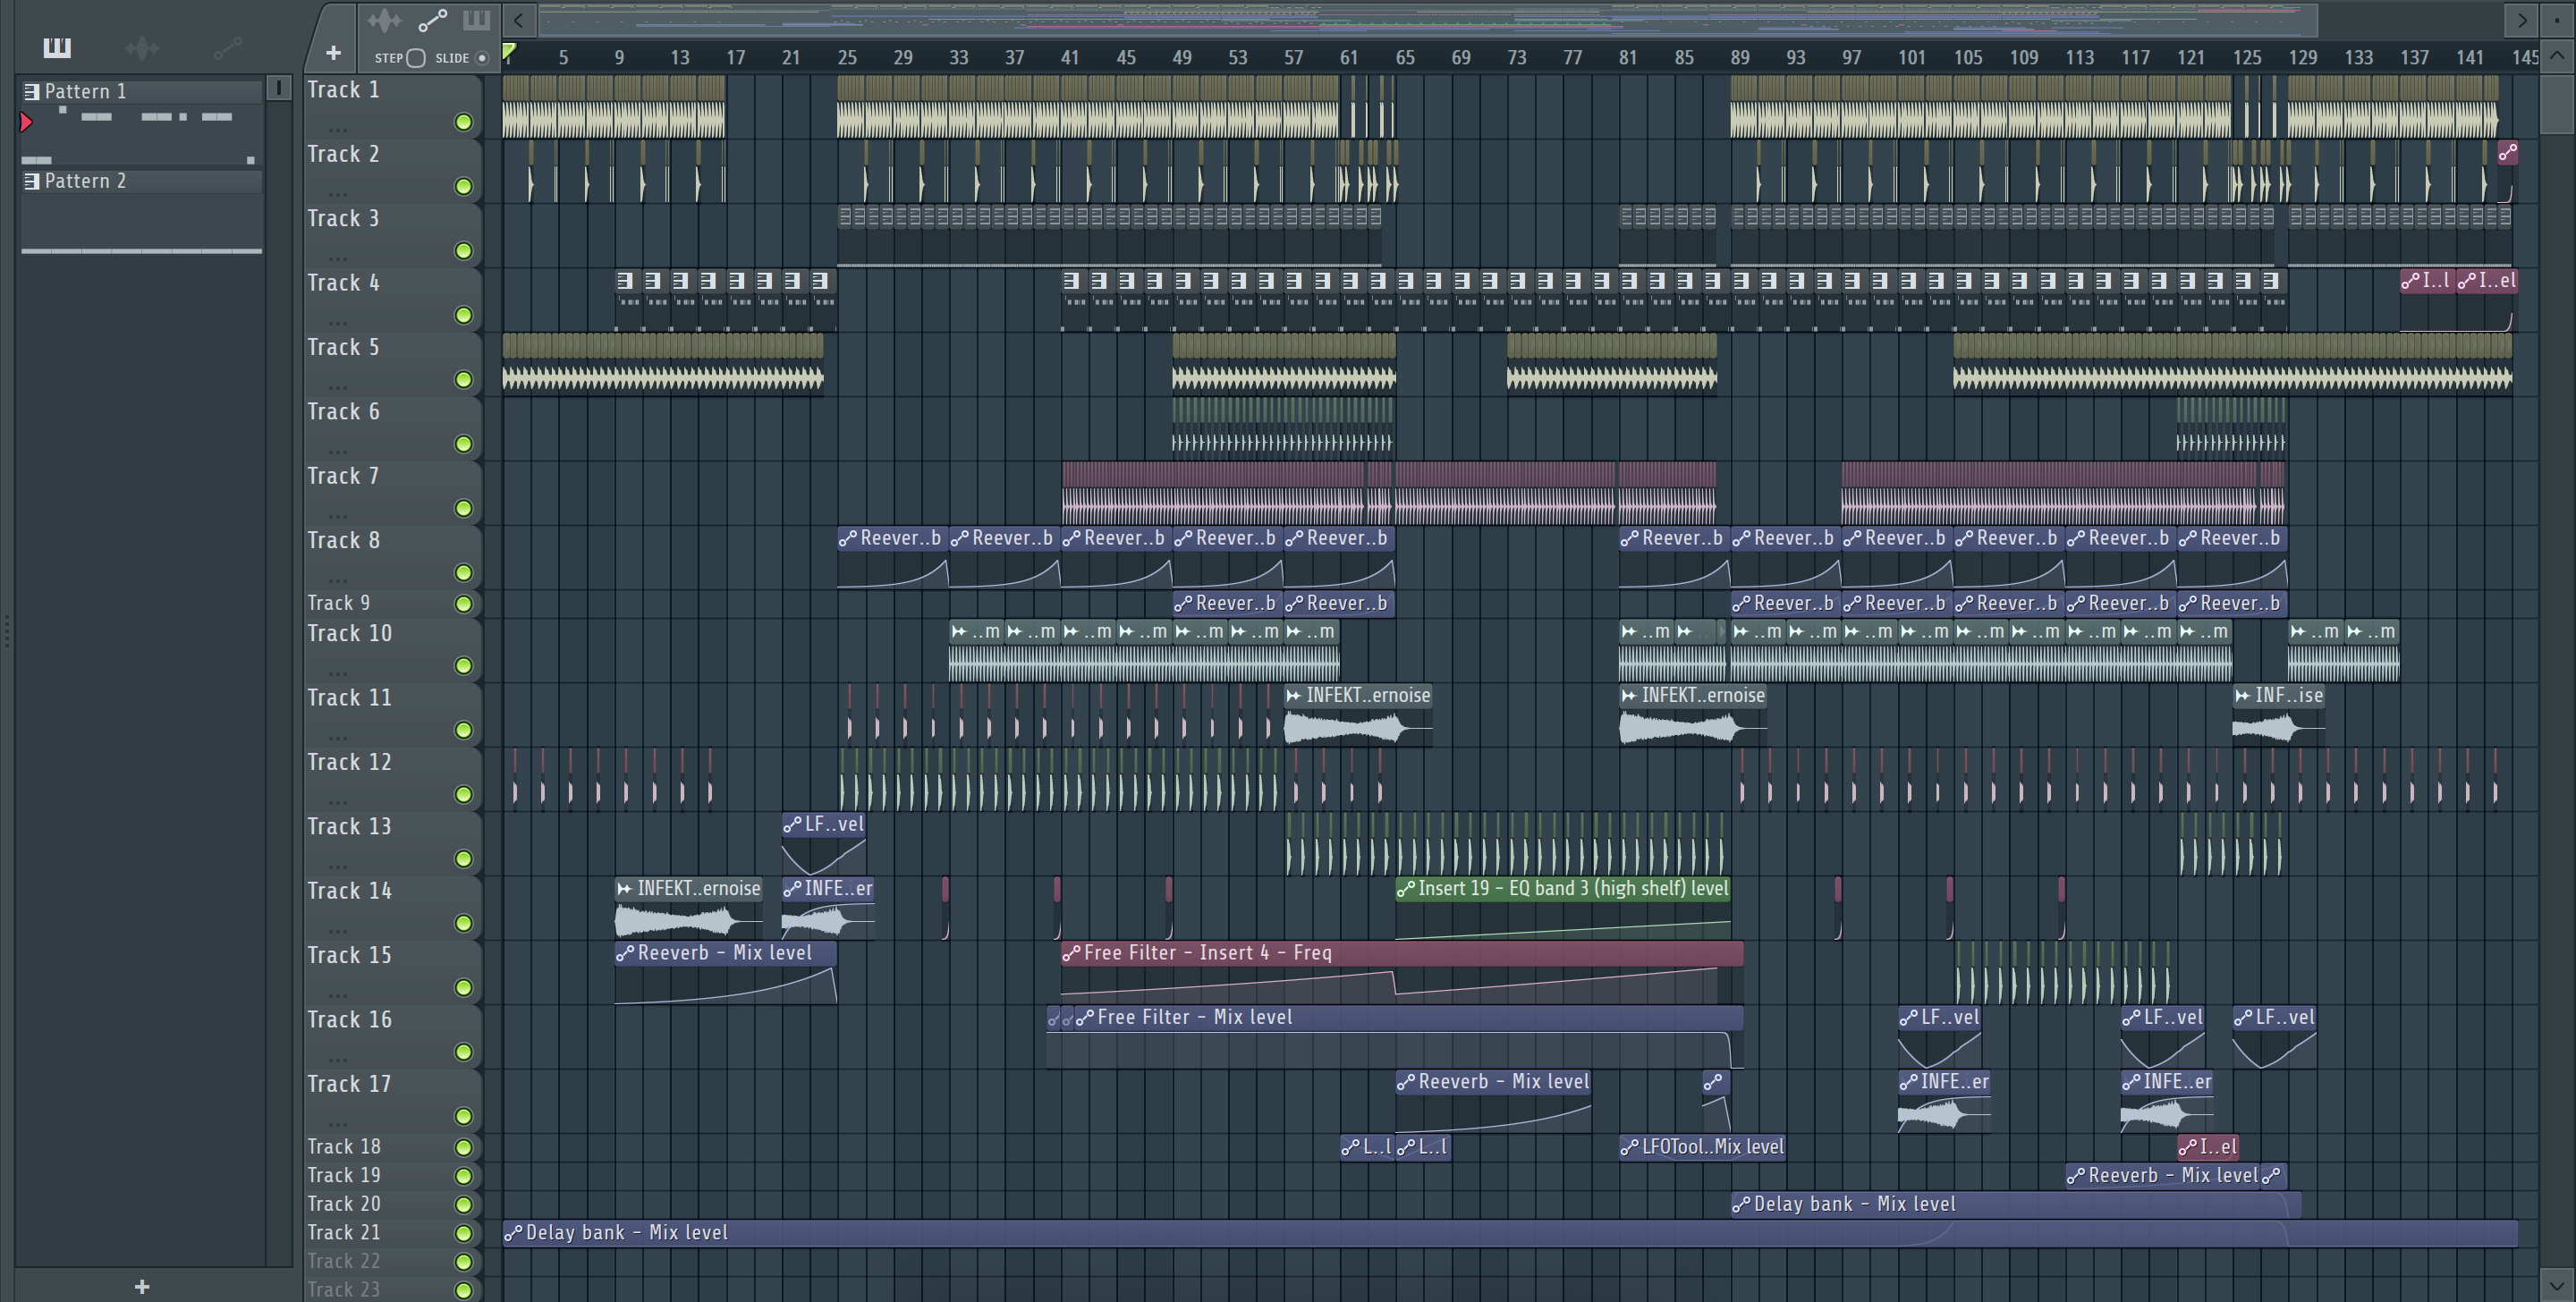Image resolution: width=2576 pixels, height=1302 pixels.
Task: Focus pattern clips using header keyboard icon
Action: tap(476, 20)
